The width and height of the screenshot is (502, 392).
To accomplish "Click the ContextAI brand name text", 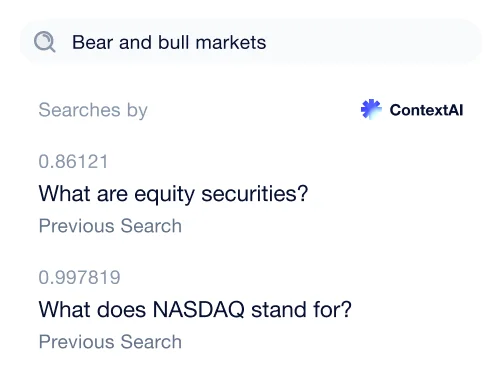I will point(426,110).
